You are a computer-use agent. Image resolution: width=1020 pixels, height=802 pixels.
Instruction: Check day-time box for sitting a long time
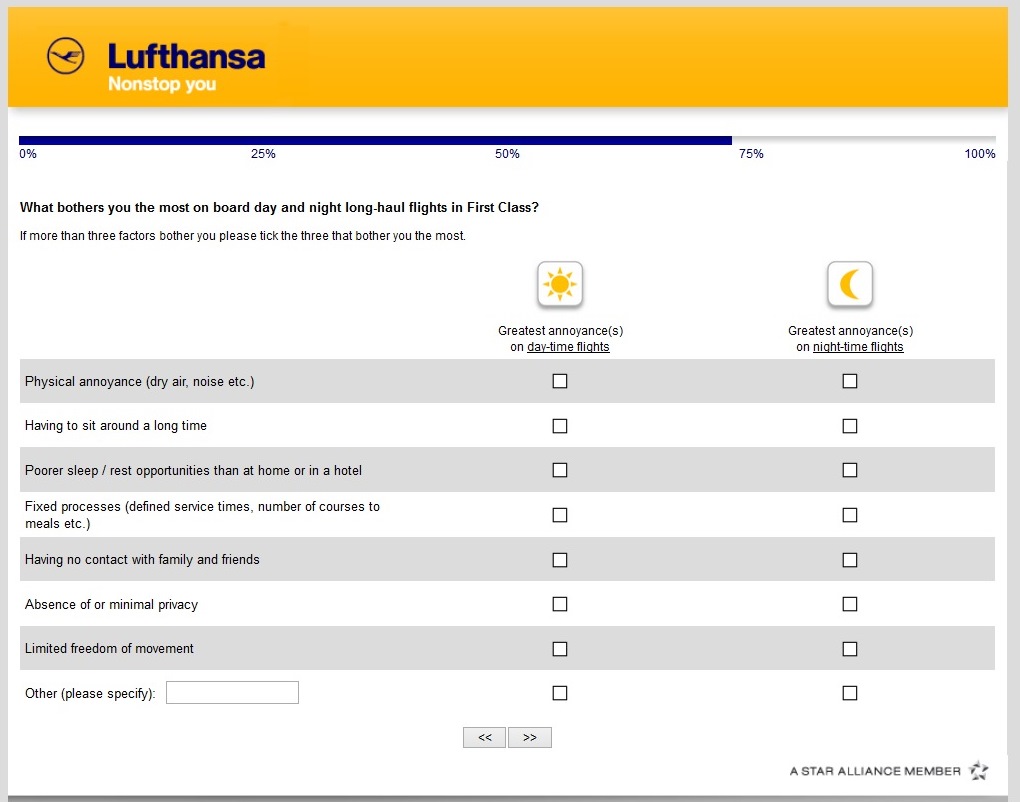[560, 426]
